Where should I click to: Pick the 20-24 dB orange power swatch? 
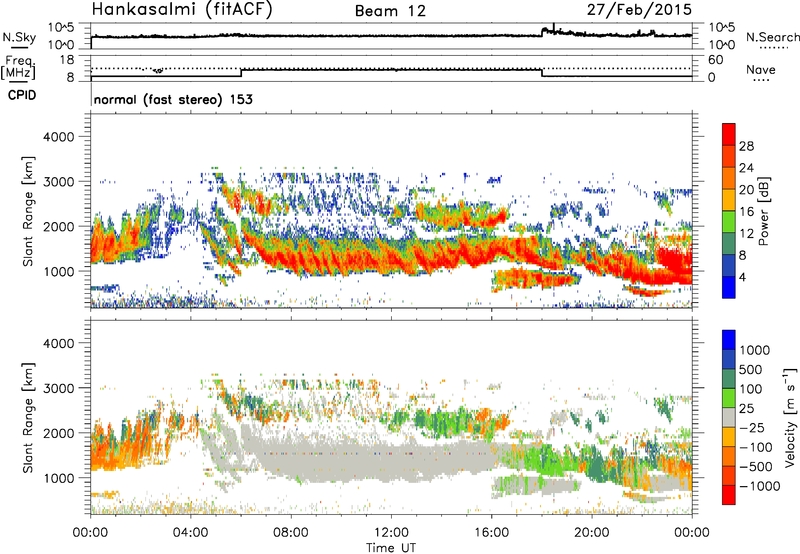tap(729, 179)
